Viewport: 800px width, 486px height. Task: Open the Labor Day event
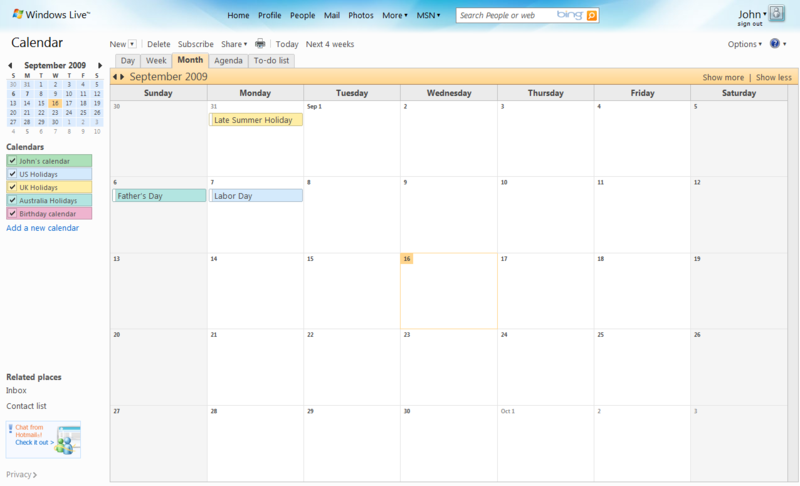tap(256, 196)
